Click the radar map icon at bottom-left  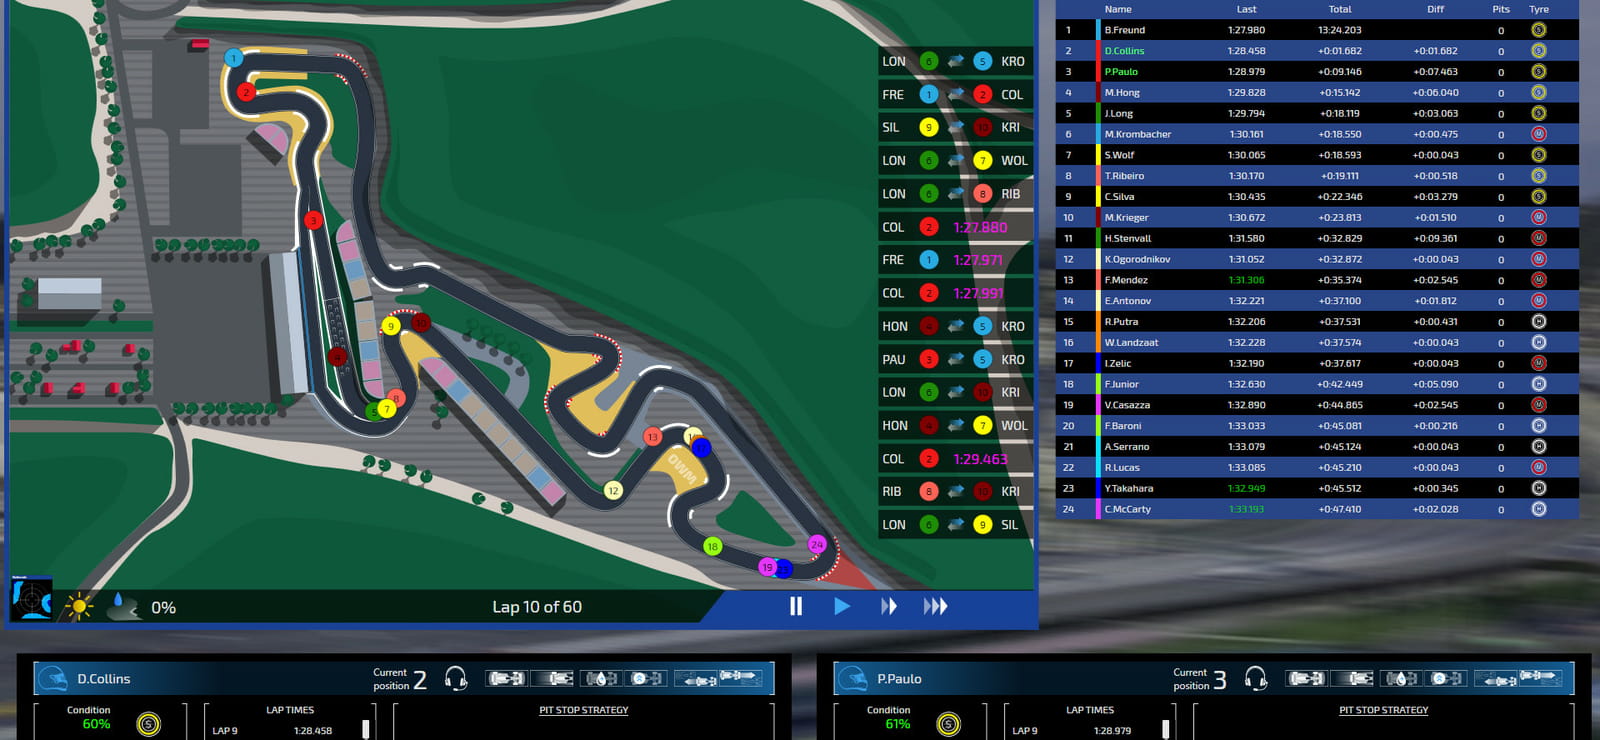(31, 599)
